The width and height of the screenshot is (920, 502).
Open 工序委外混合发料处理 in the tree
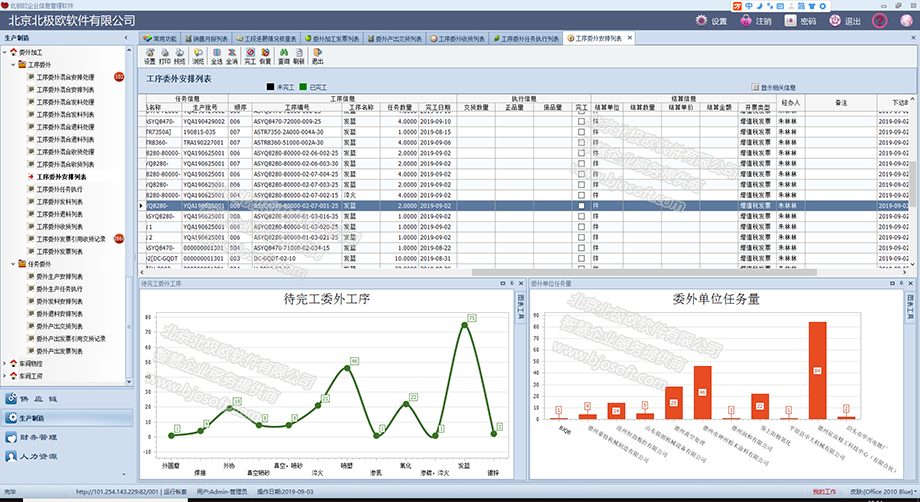coord(65,102)
